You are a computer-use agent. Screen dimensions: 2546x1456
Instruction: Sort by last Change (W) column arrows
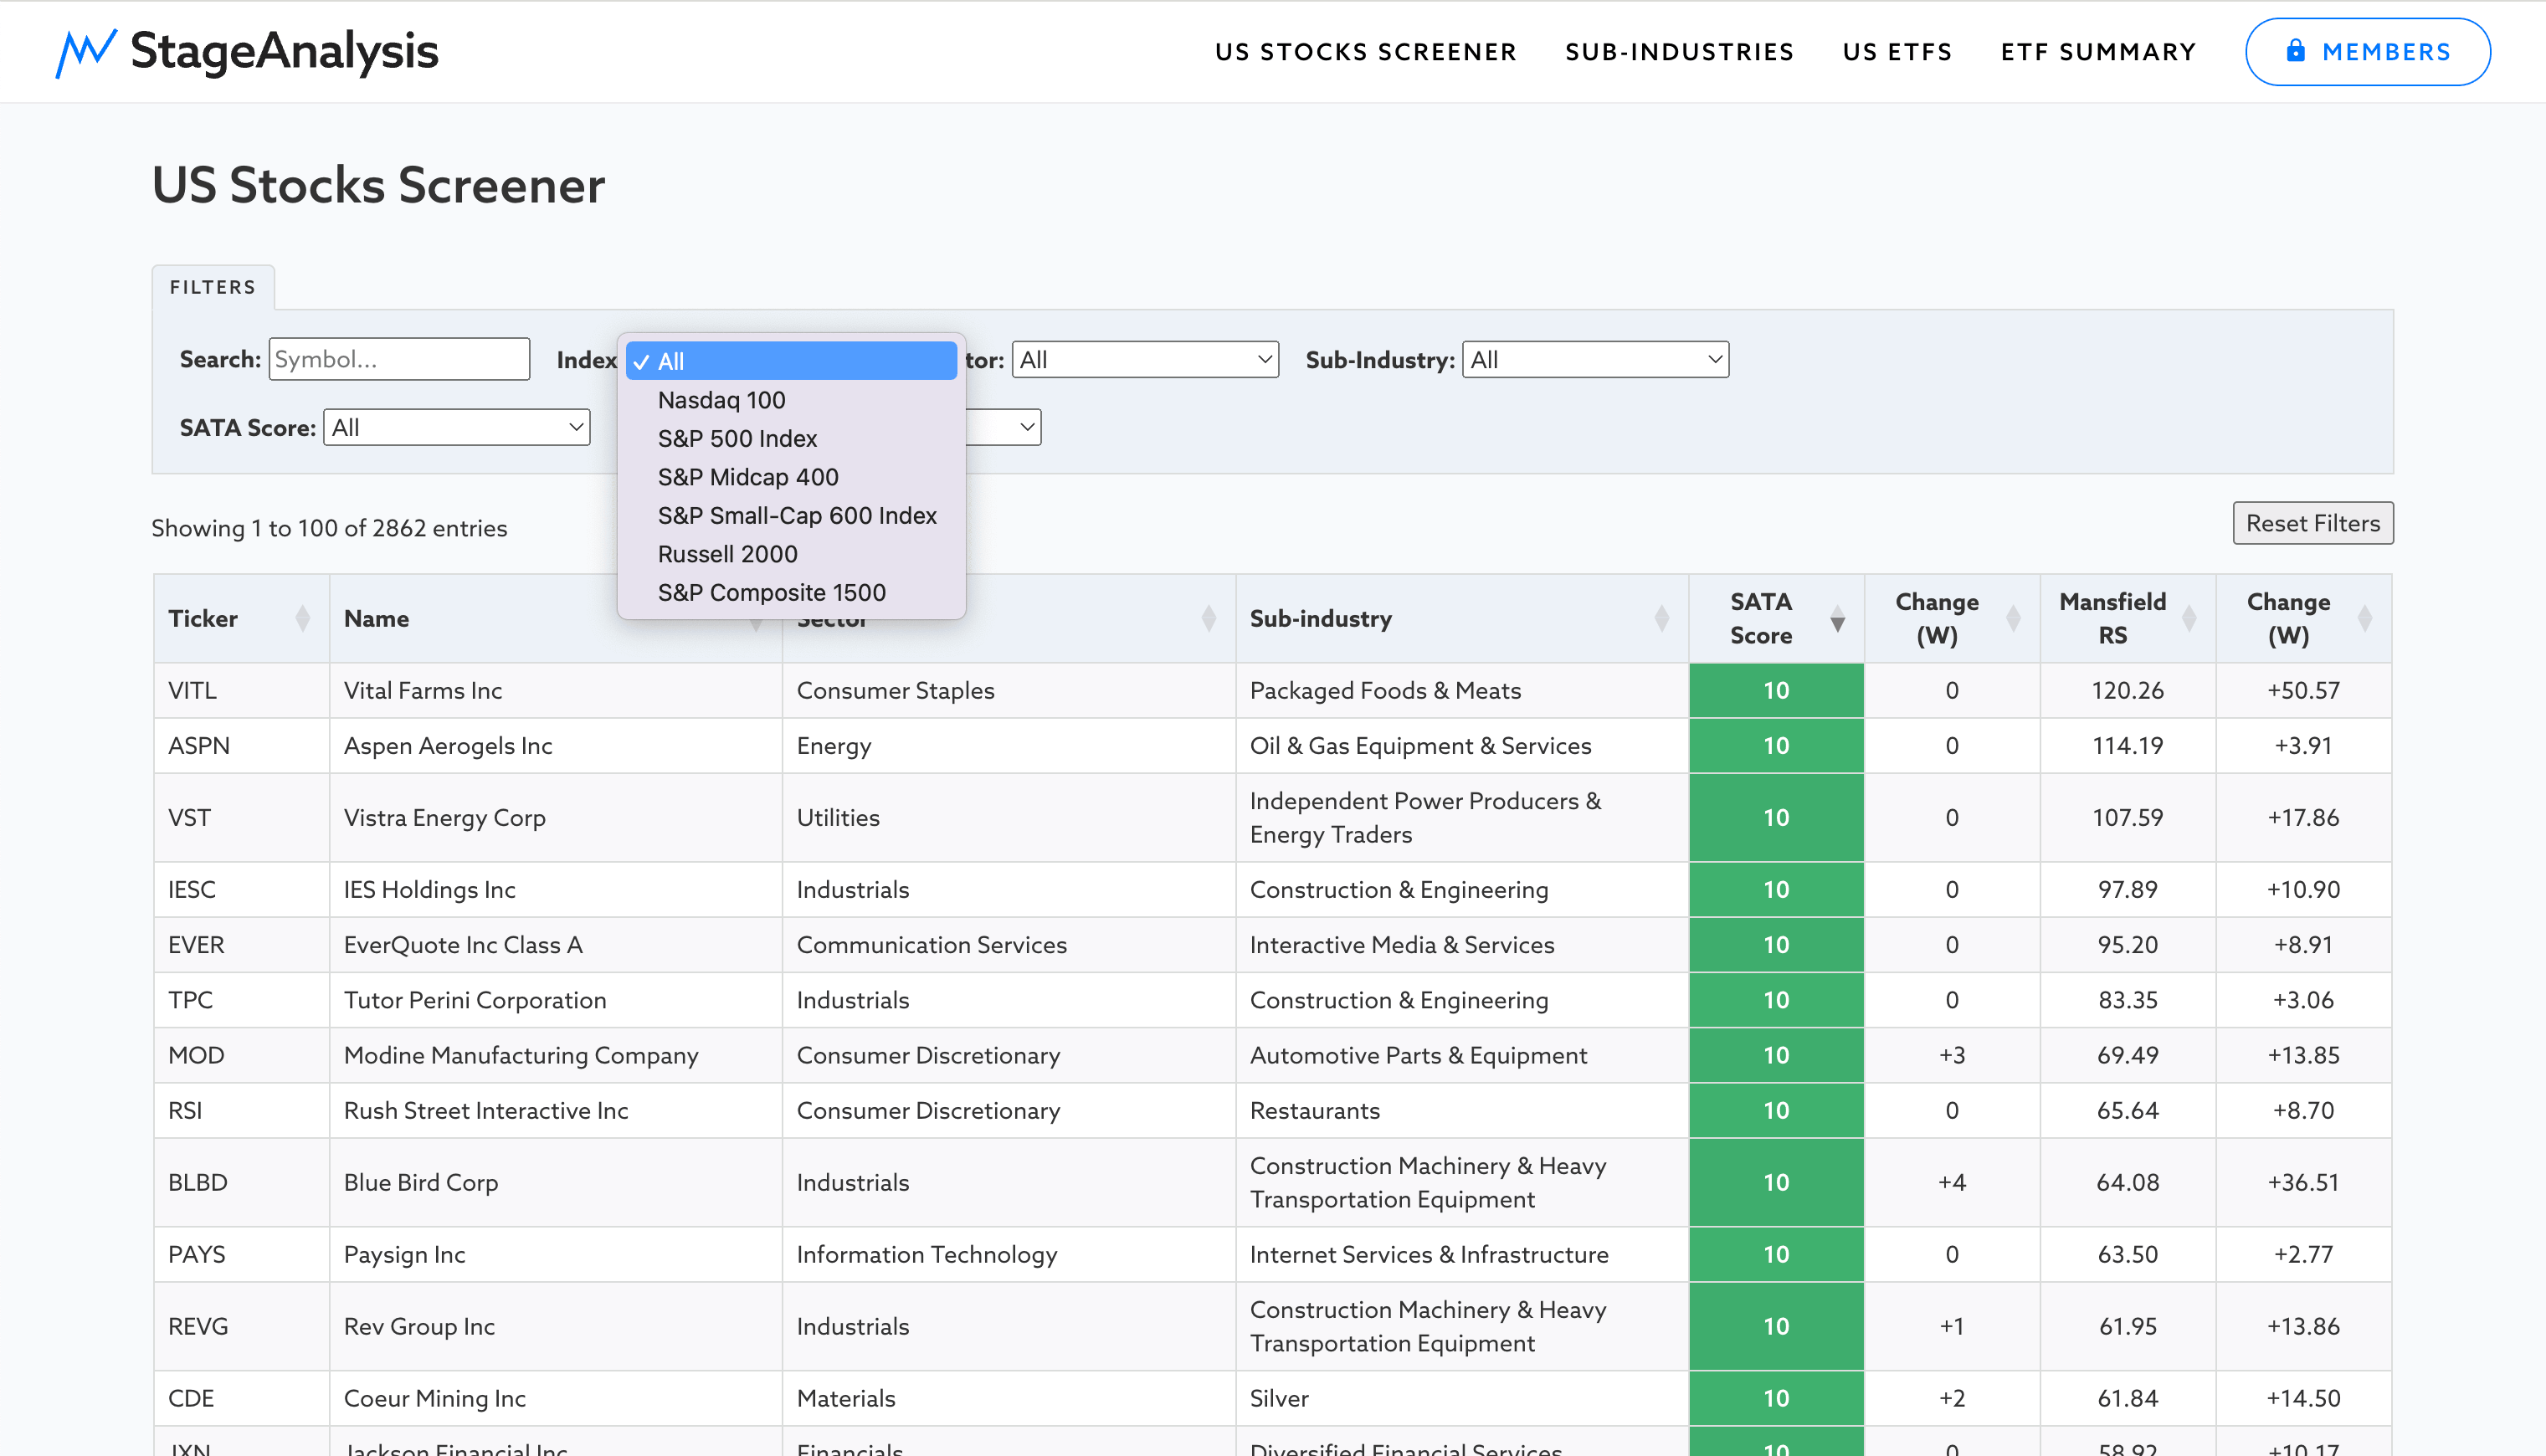pyautogui.click(x=2365, y=619)
